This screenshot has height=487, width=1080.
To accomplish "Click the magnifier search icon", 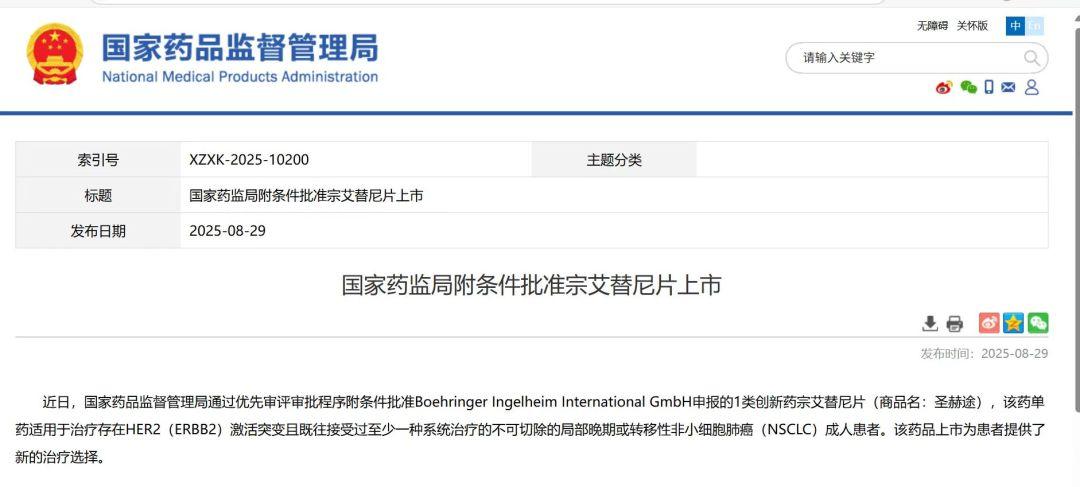I will [1032, 58].
